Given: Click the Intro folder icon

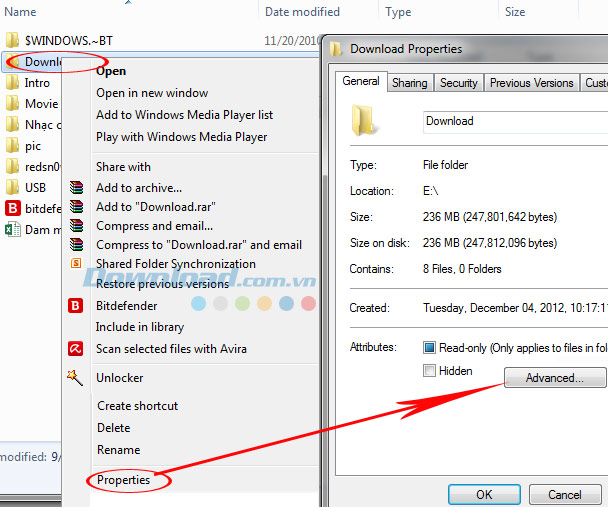Looking at the screenshot, I should click(12, 83).
